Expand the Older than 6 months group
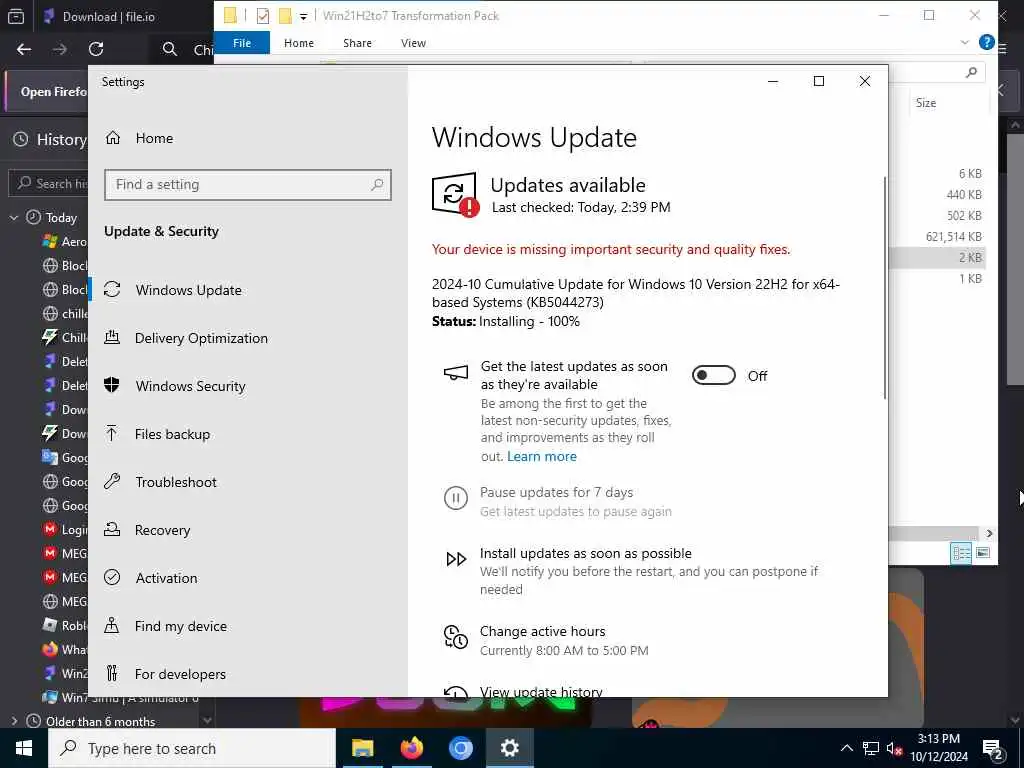 click(14, 722)
